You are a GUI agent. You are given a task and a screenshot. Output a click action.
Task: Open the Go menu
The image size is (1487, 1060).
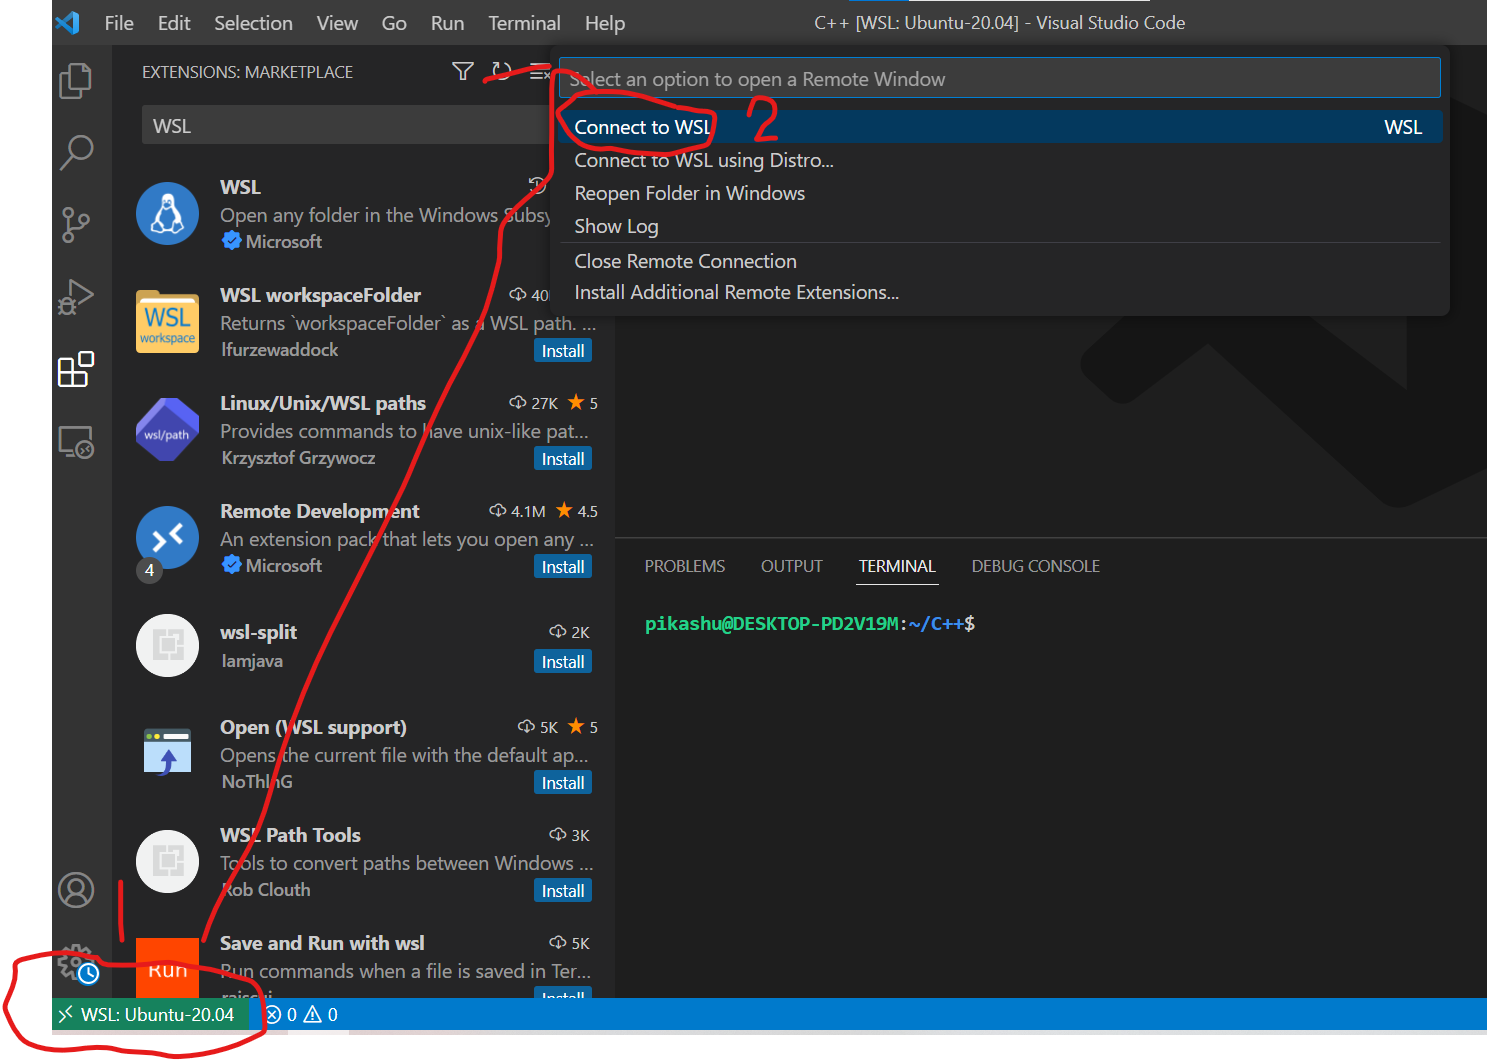tap(394, 23)
